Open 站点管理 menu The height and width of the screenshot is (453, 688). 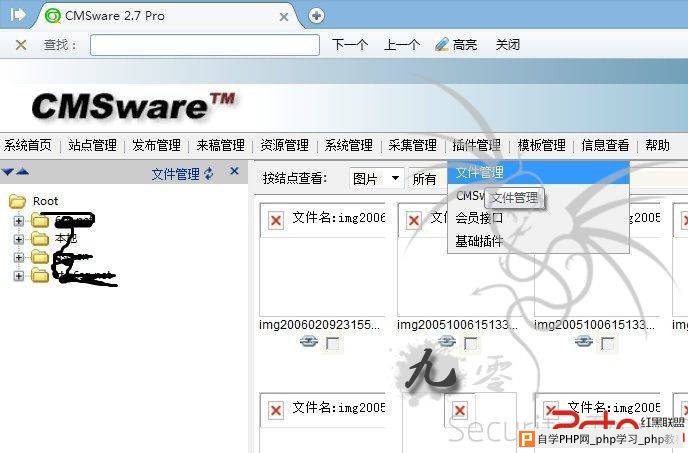point(93,145)
